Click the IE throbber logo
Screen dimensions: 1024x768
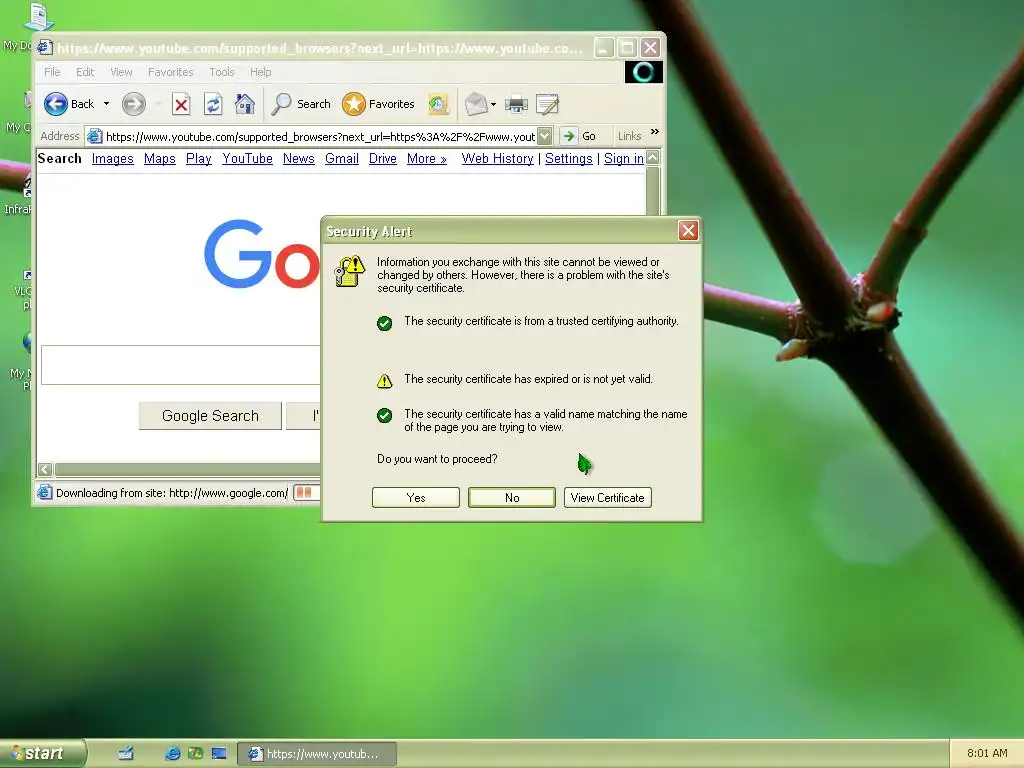click(x=643, y=72)
